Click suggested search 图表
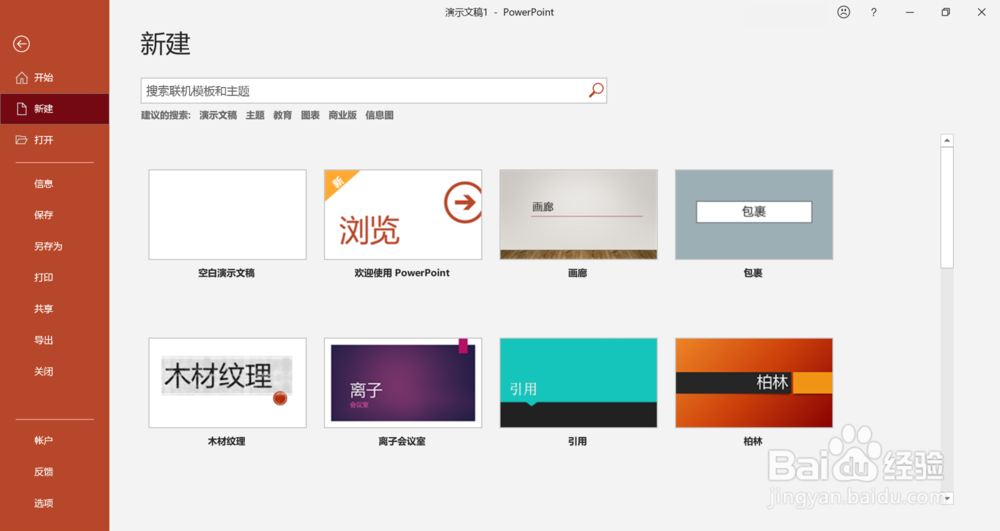The image size is (1000, 531). (310, 115)
